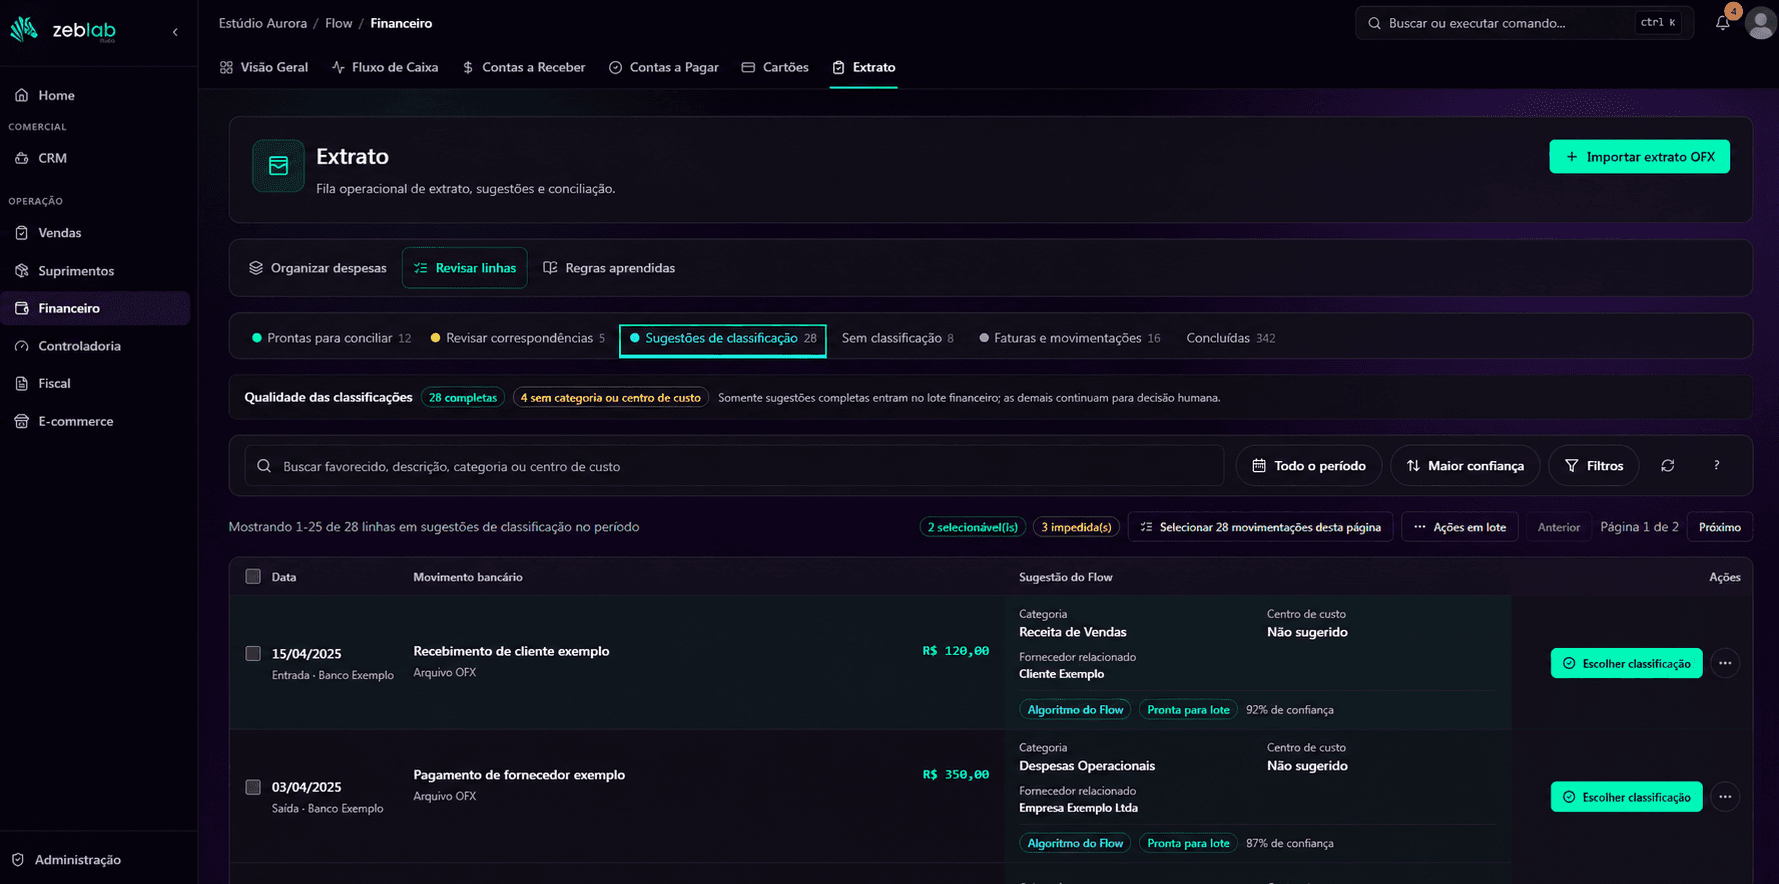Viewport: 1779px width, 884px height.
Task: Open Suprimentos in the sidebar
Action: click(x=95, y=271)
